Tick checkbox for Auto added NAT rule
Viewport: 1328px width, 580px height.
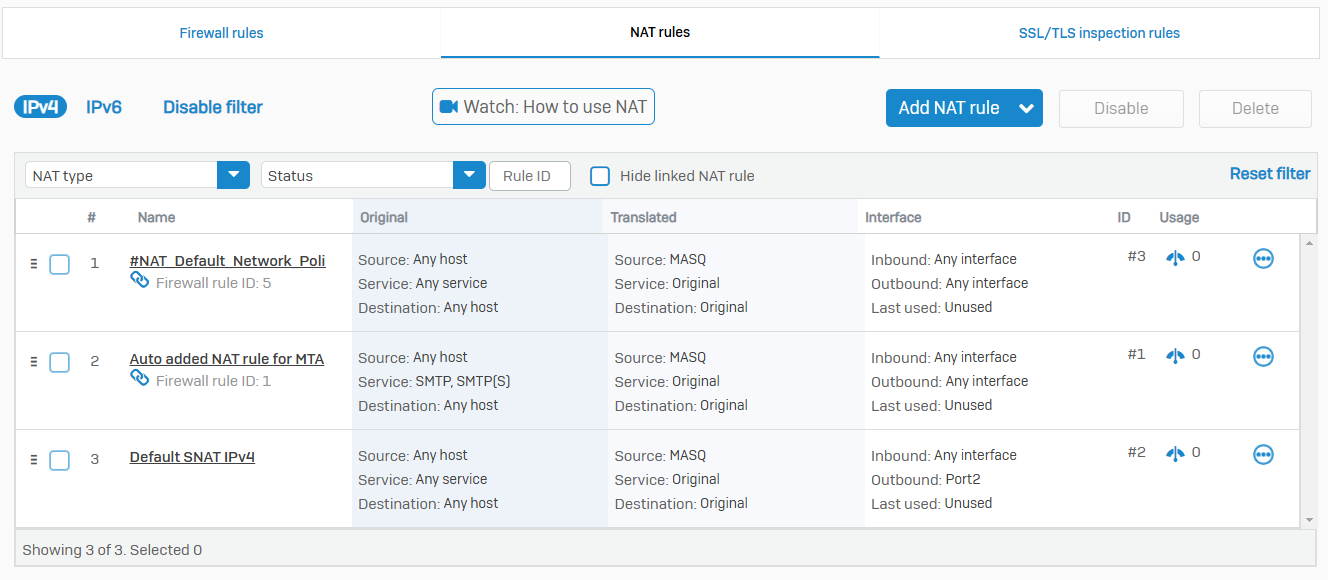click(x=60, y=362)
